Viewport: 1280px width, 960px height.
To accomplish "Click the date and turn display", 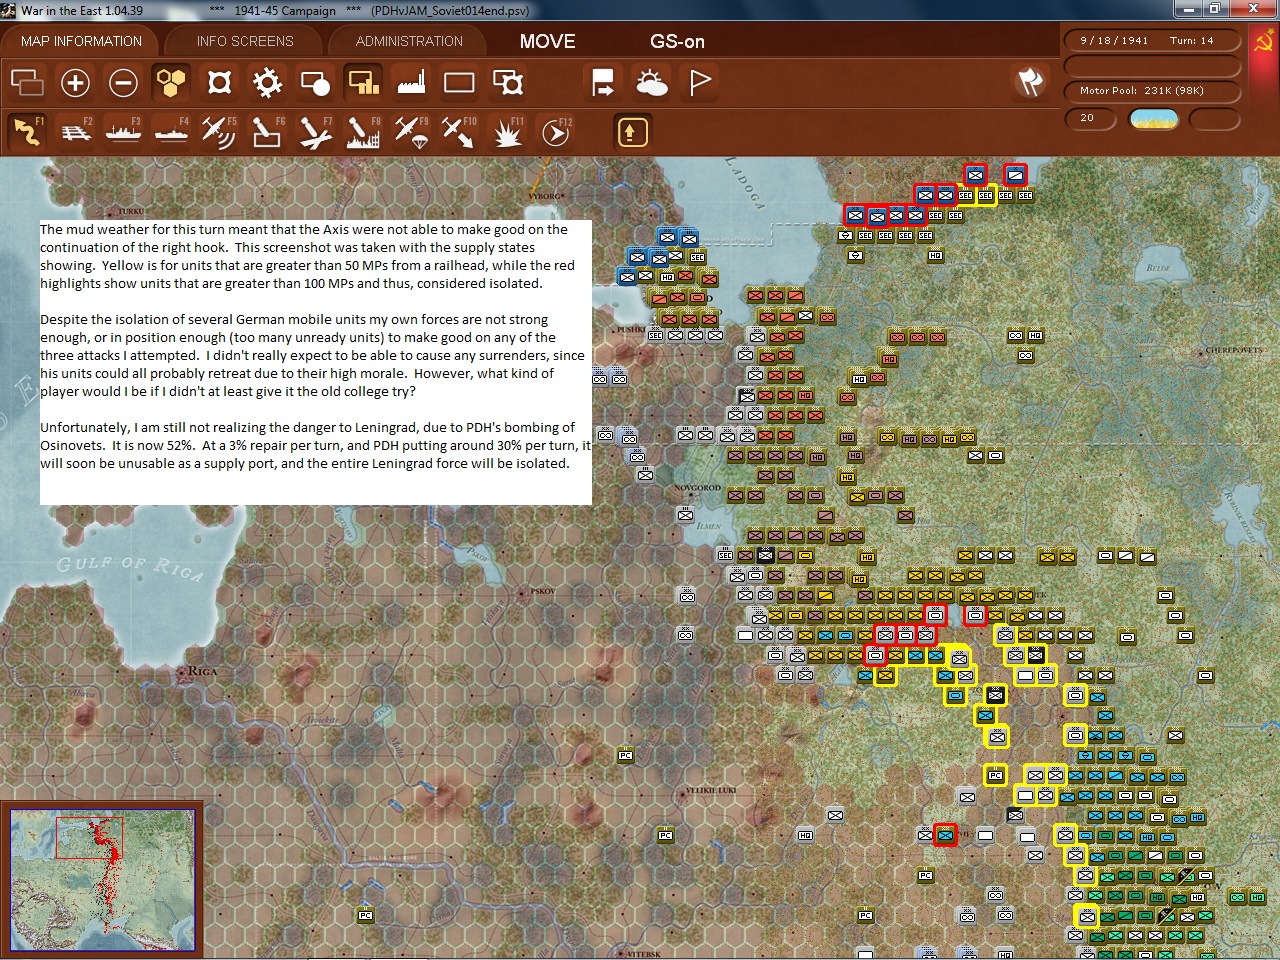I will pos(1152,41).
